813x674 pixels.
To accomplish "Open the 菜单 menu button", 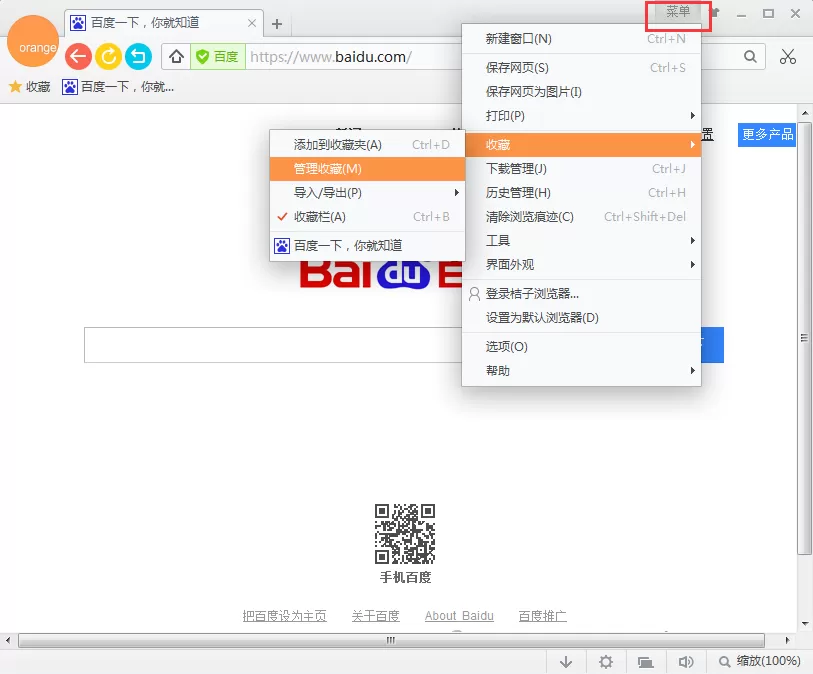I will pyautogui.click(x=678, y=12).
